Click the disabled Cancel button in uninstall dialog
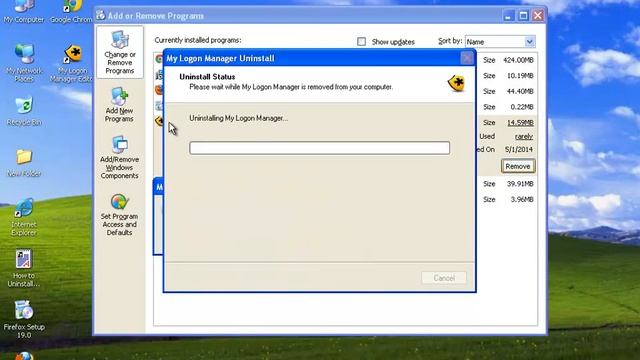 click(x=444, y=278)
